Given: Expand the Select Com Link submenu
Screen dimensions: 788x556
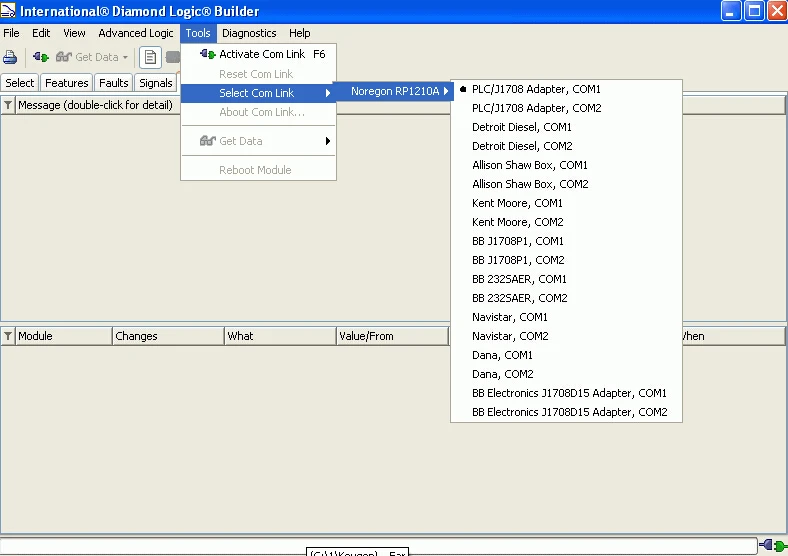Looking at the screenshot, I should tap(258, 93).
